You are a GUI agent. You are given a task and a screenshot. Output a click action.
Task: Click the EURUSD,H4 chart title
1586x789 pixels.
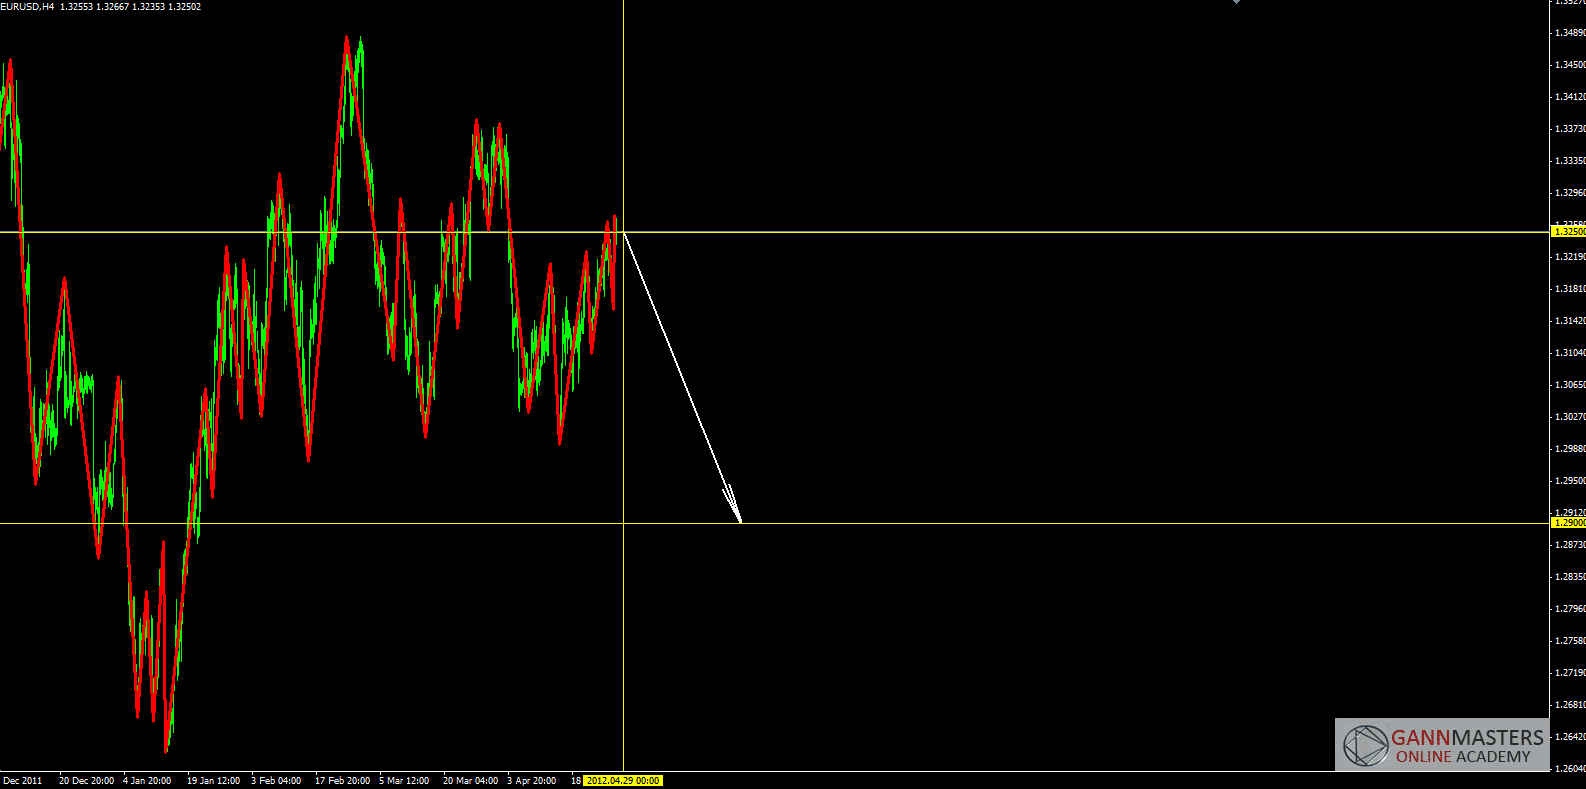point(27,7)
